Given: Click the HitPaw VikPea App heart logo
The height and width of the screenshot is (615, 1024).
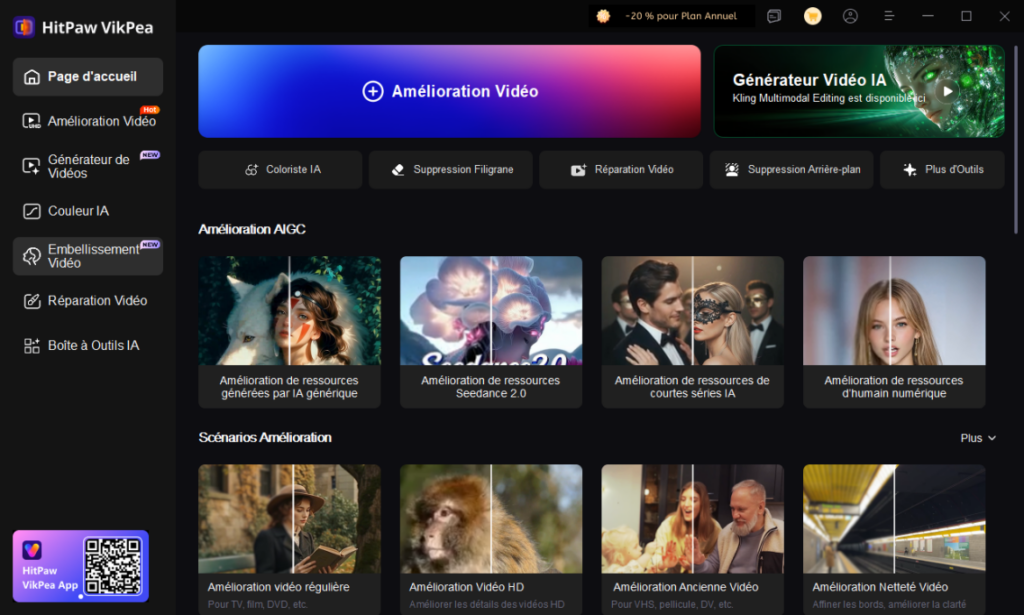Looking at the screenshot, I should coord(32,550).
